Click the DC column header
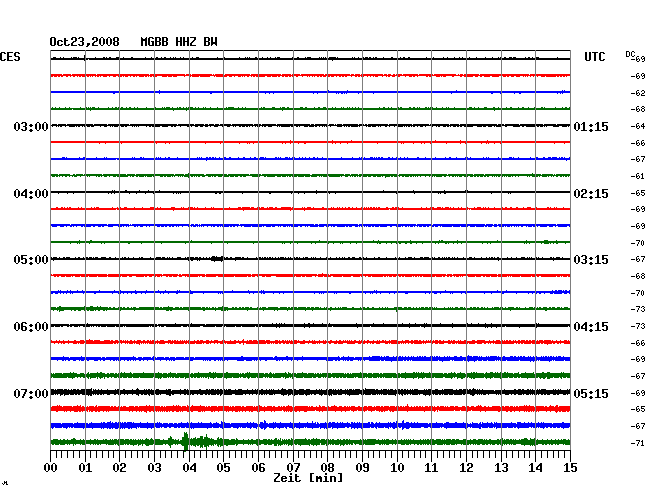 [x=630, y=54]
